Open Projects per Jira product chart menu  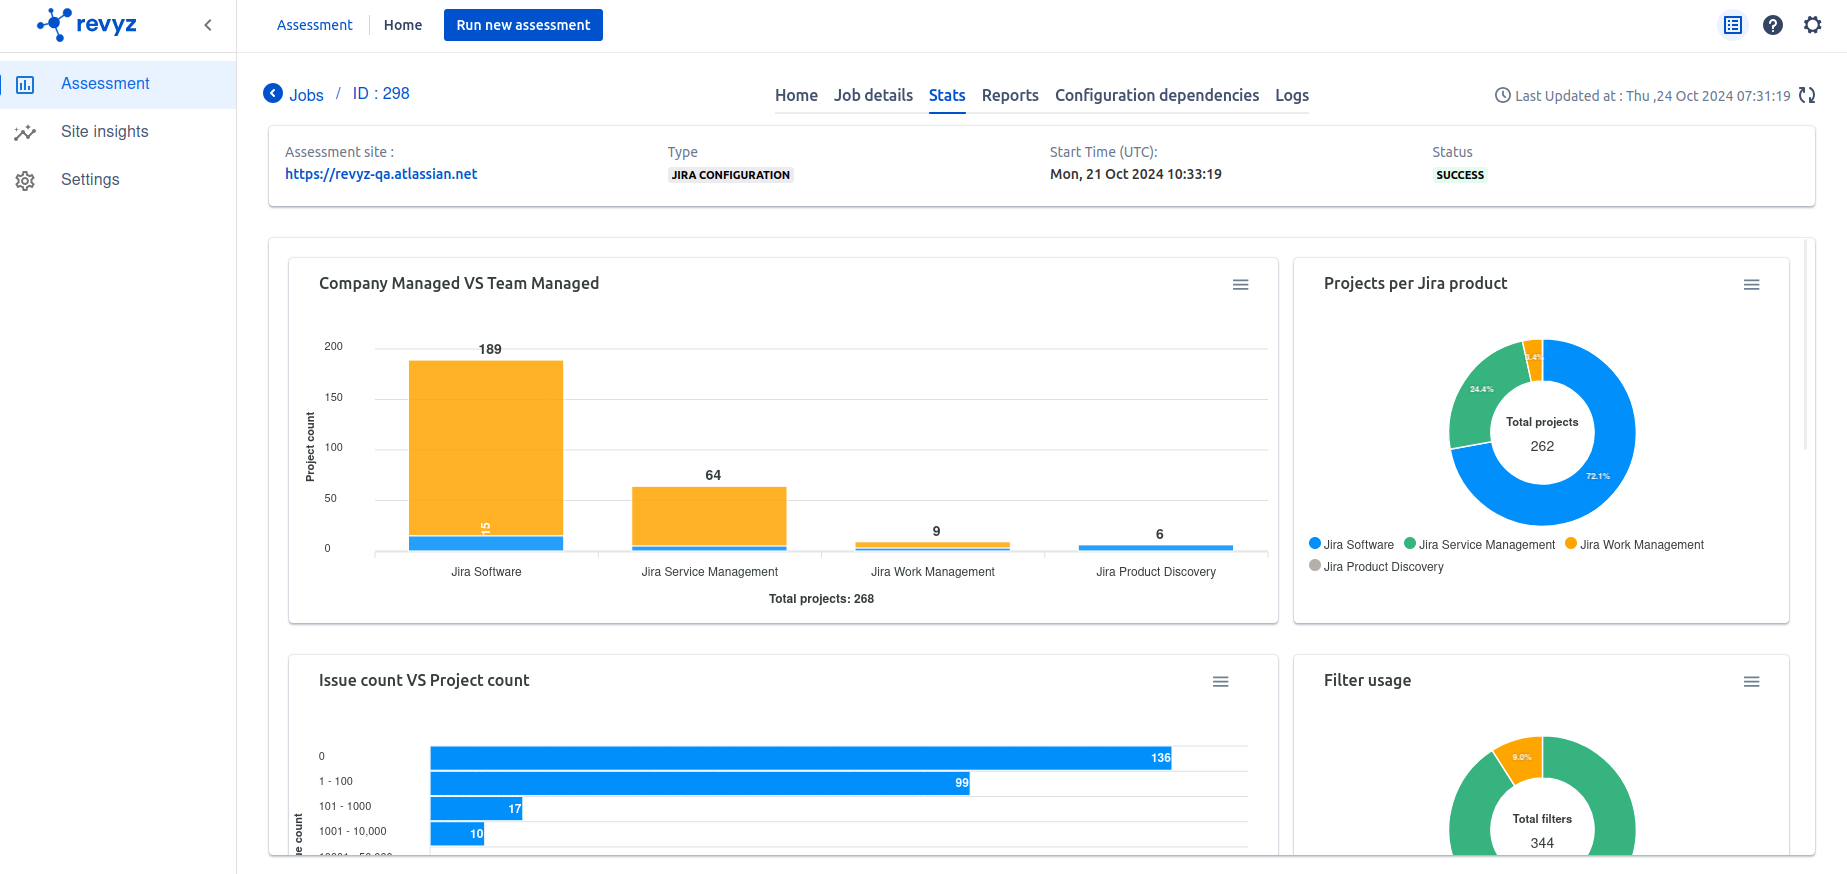(1751, 285)
